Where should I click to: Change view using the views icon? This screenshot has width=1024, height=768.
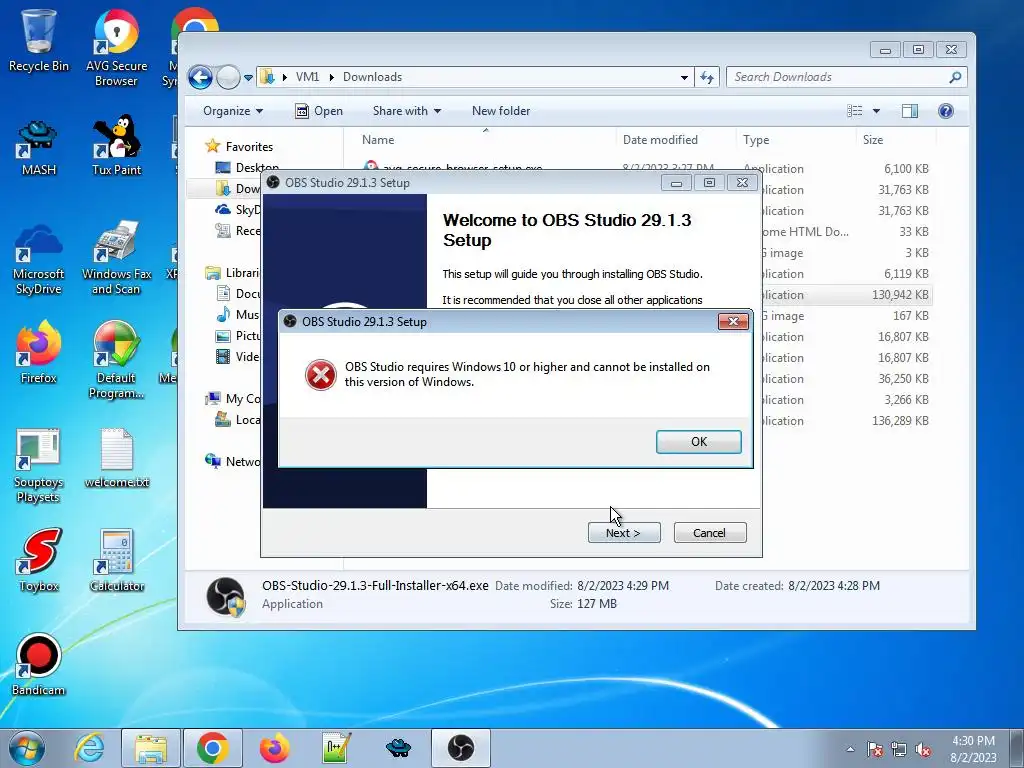click(x=855, y=111)
